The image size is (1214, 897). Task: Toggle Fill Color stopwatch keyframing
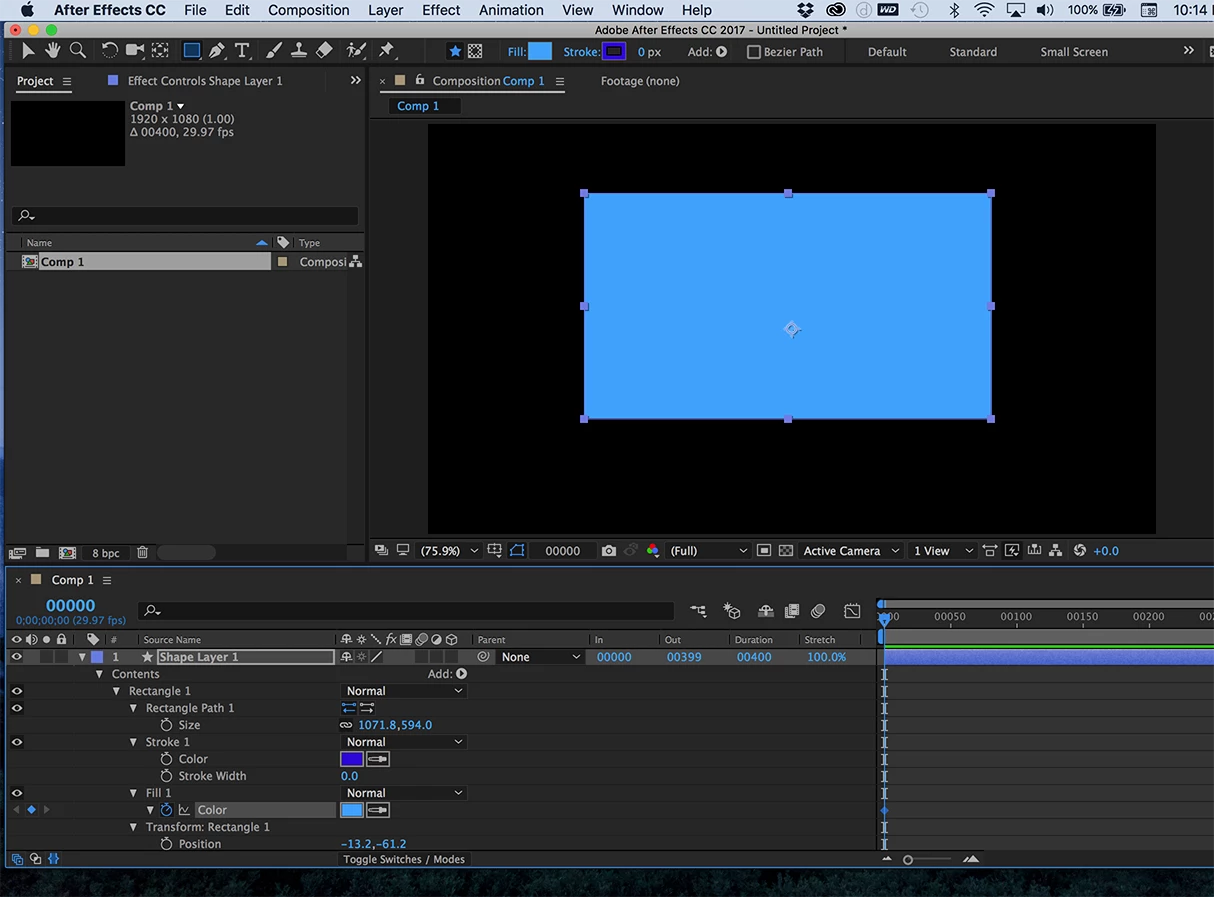[x=166, y=810]
